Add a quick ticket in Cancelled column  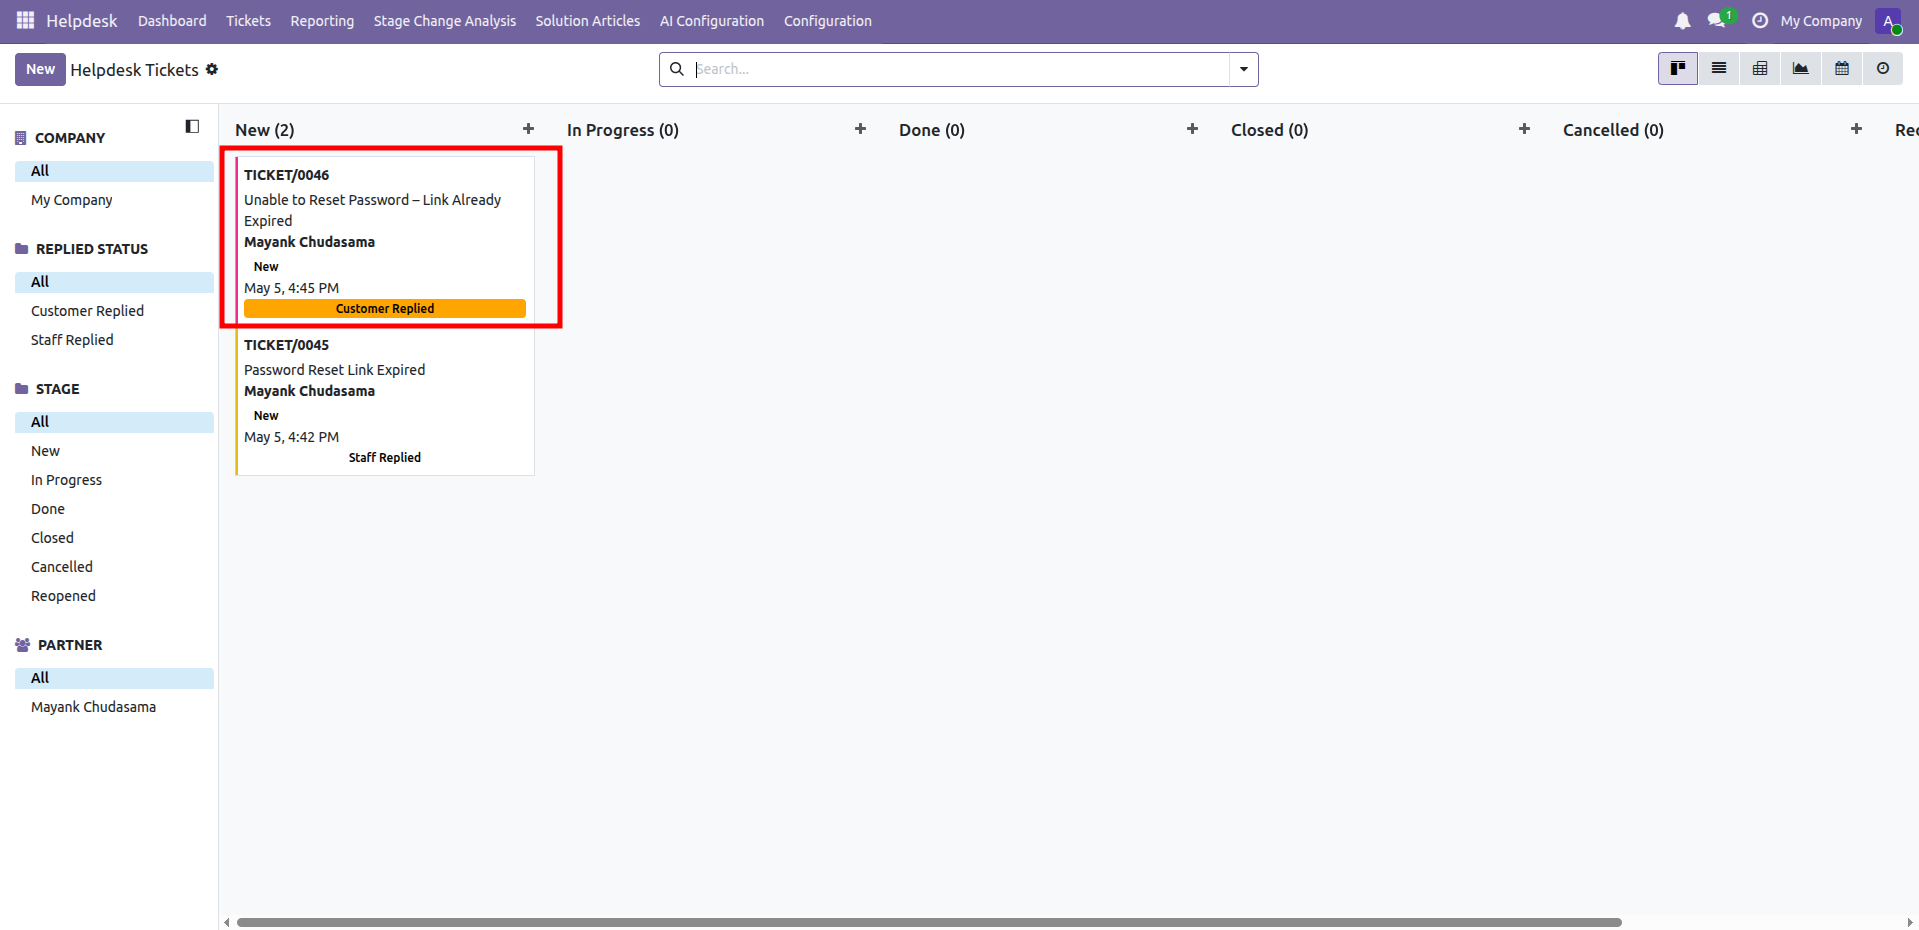click(1856, 129)
